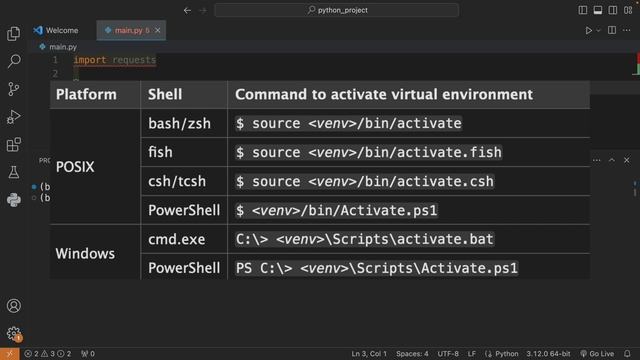Screen dimensions: 640x360
Task: Click line number 1 in the gutter
Action: pos(55,60)
